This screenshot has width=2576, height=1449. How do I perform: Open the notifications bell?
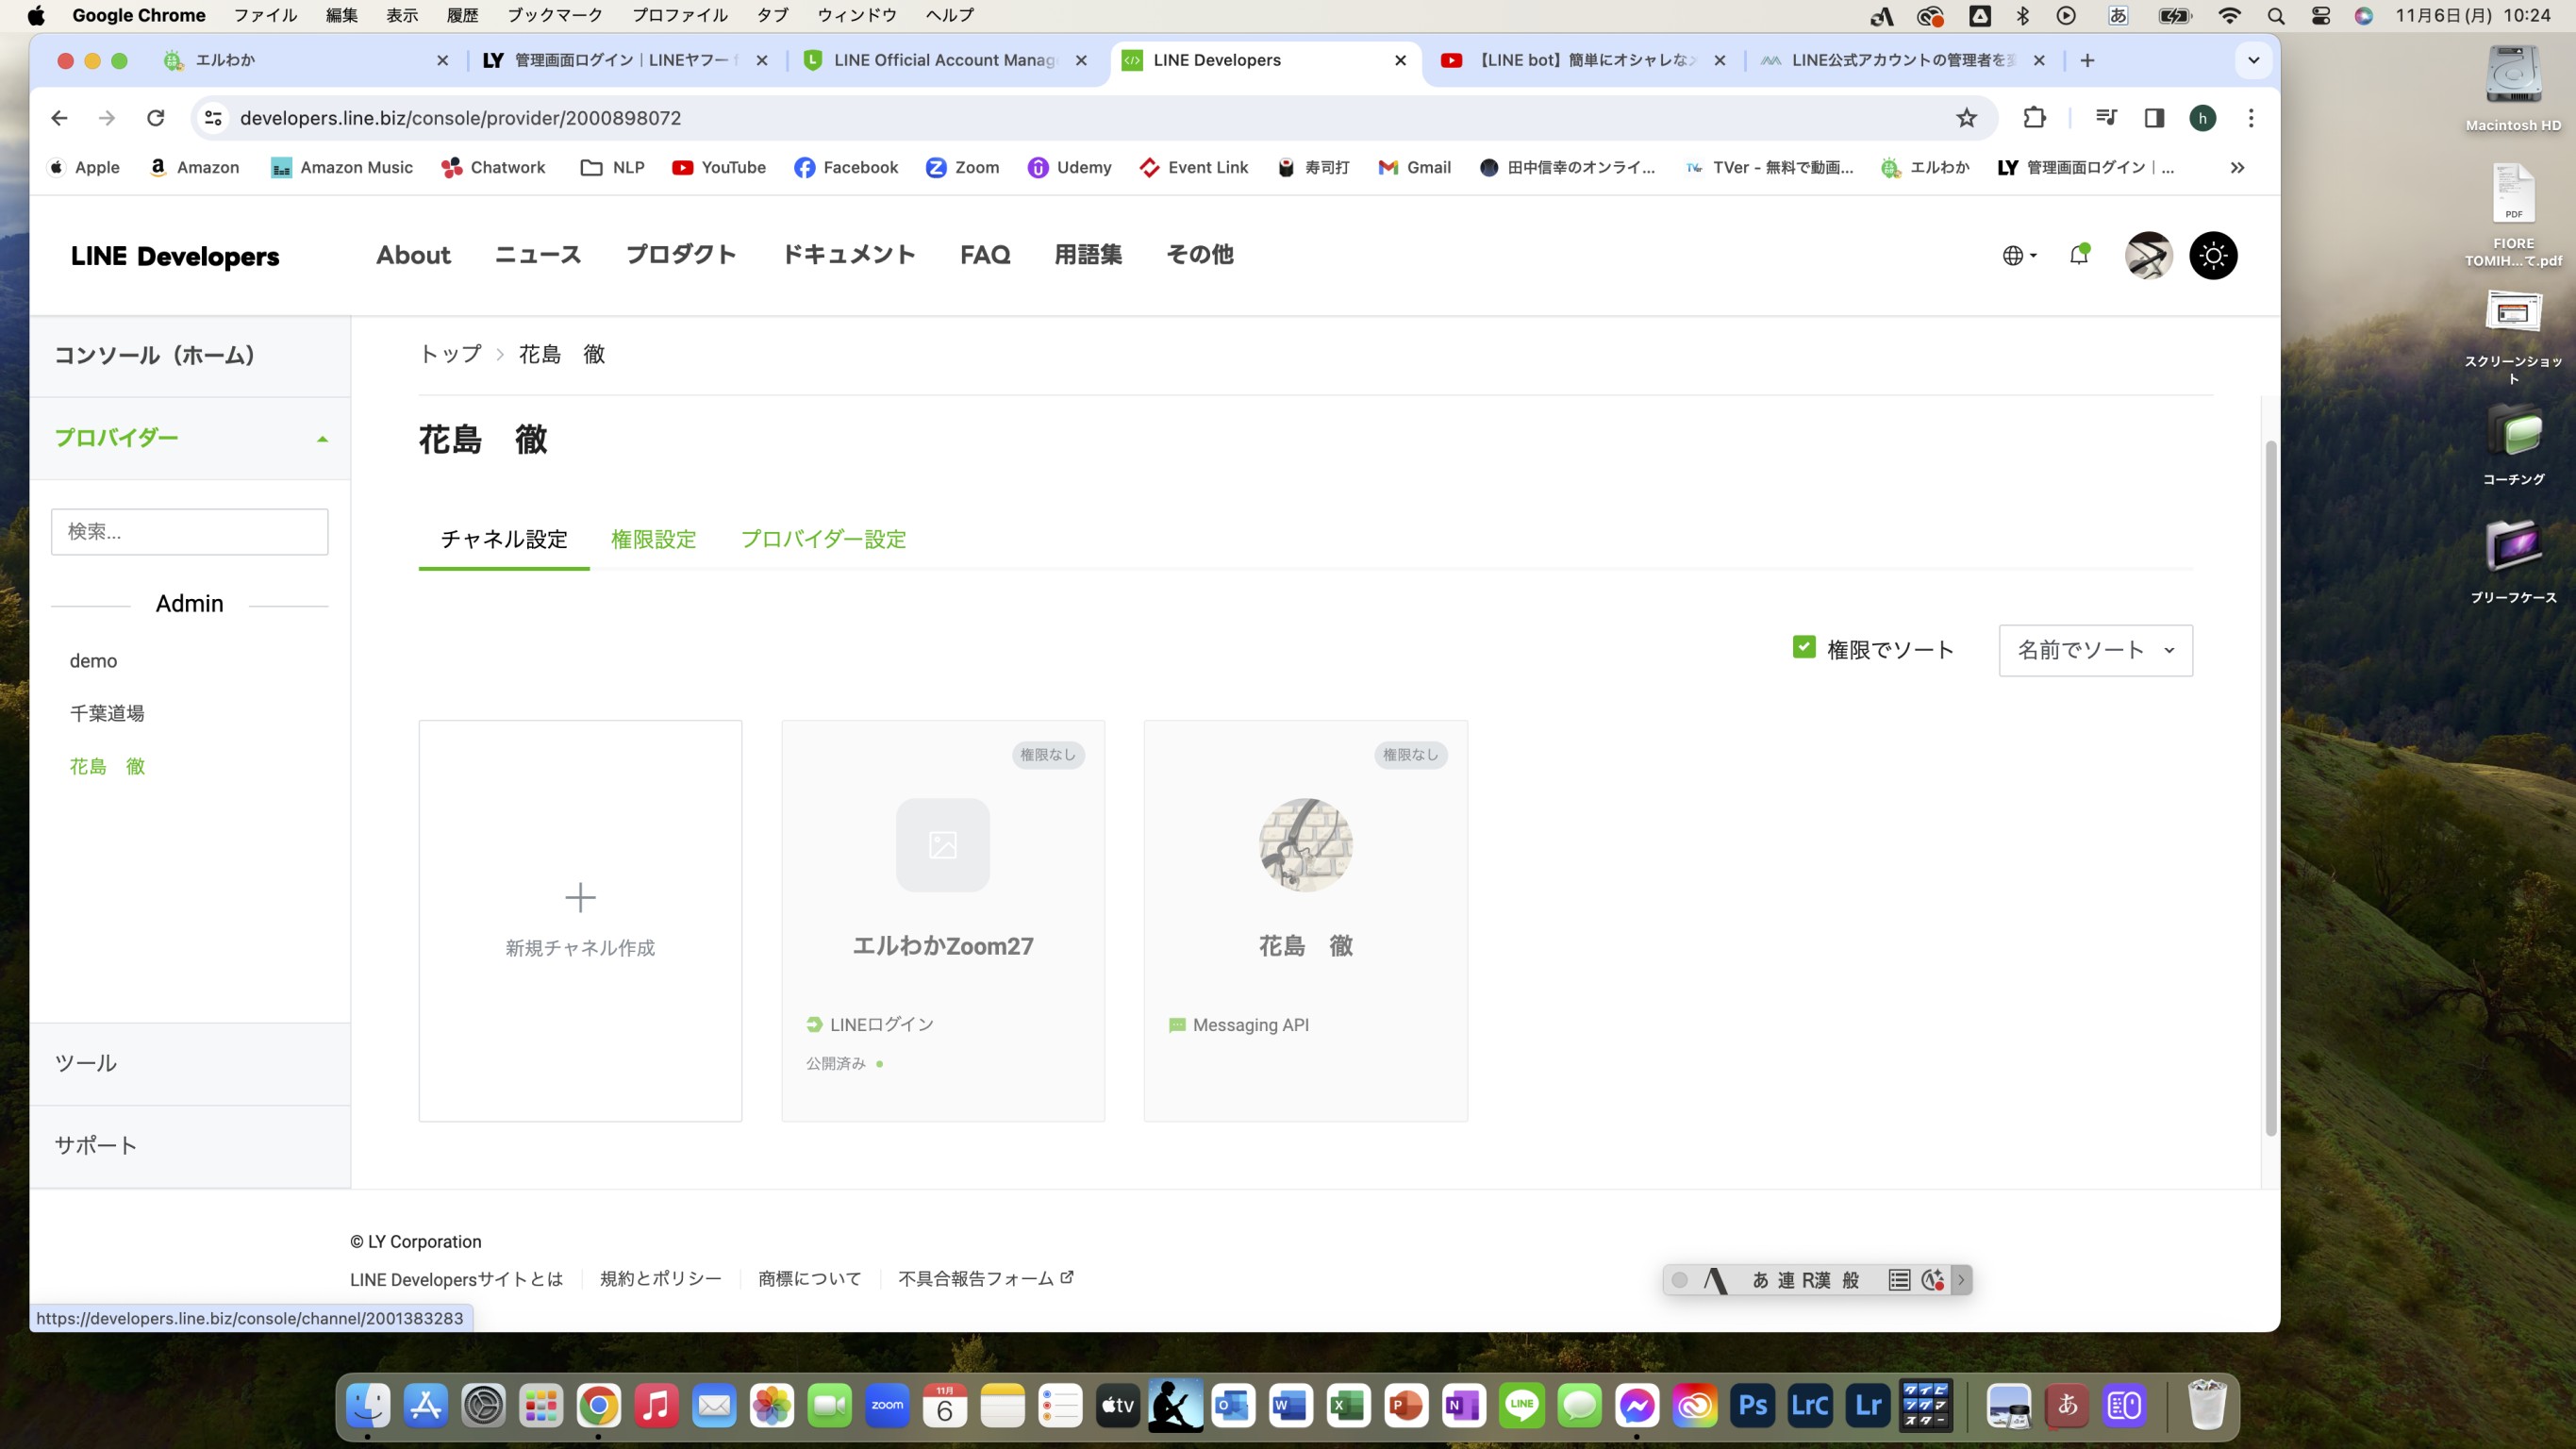(2079, 255)
